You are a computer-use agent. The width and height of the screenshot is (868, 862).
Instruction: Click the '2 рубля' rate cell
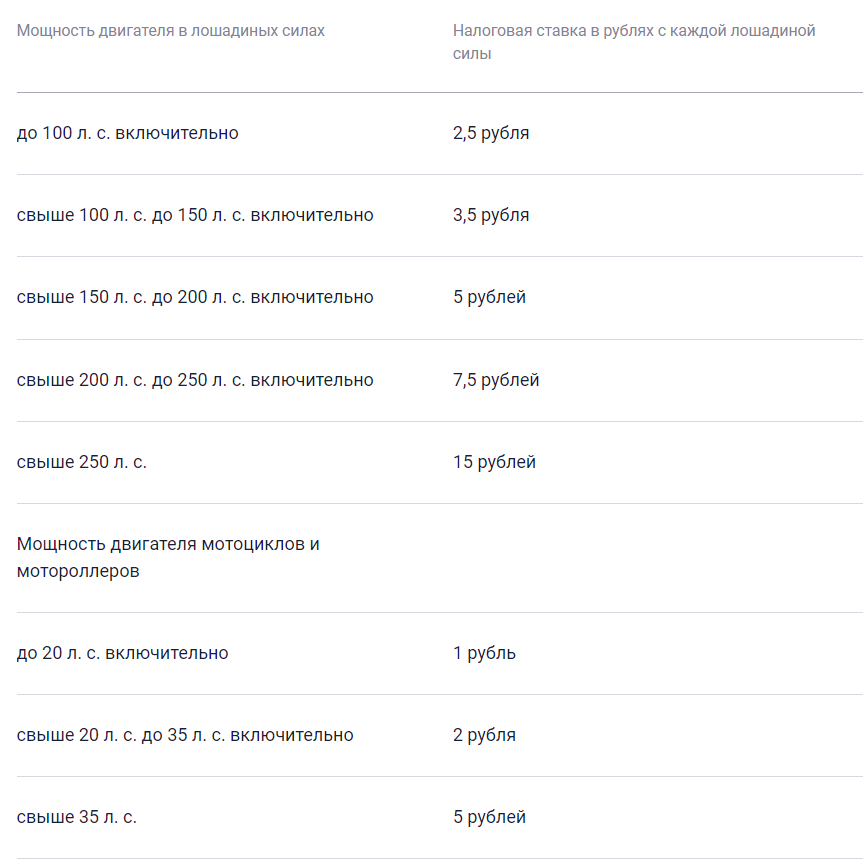(x=484, y=735)
